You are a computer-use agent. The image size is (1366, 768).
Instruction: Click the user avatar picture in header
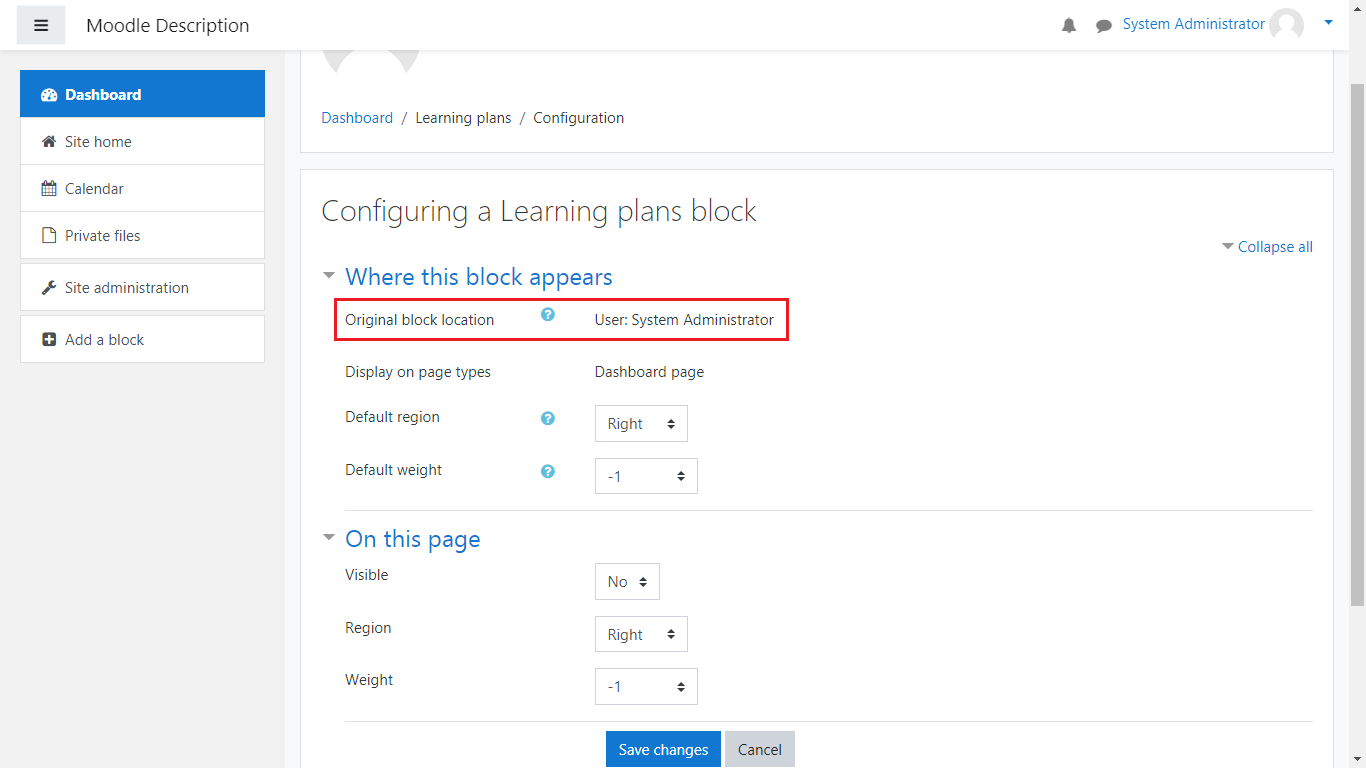click(x=1286, y=25)
